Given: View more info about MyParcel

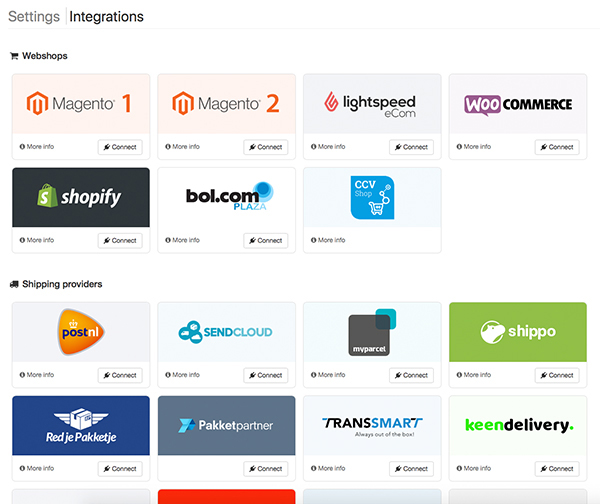Looking at the screenshot, I should 328,375.
